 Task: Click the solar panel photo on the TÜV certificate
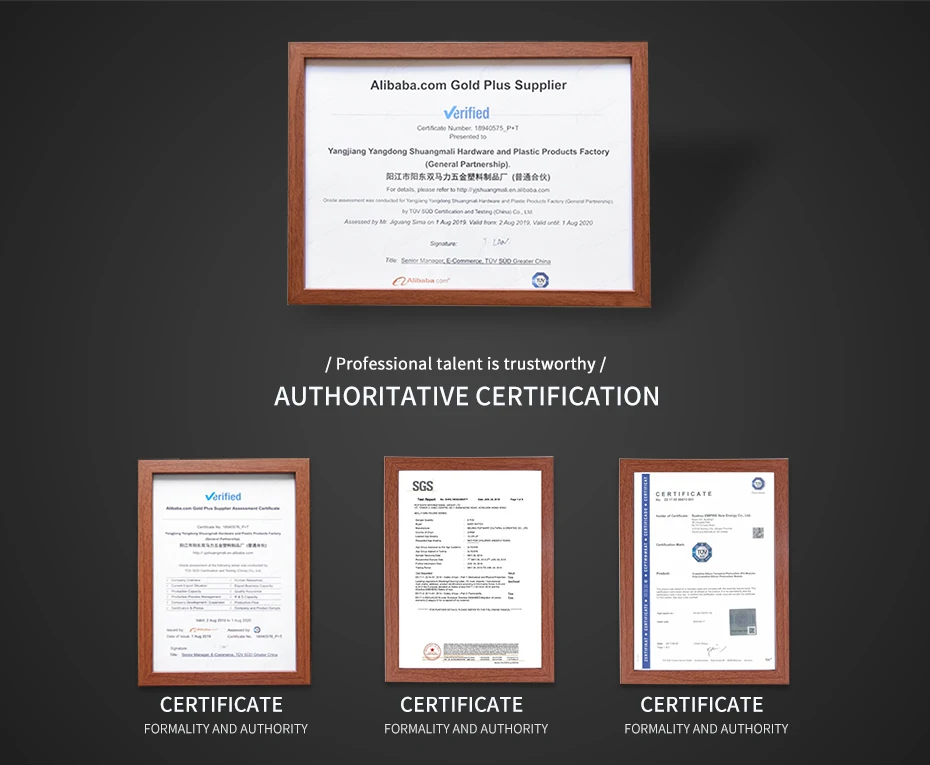[743, 622]
